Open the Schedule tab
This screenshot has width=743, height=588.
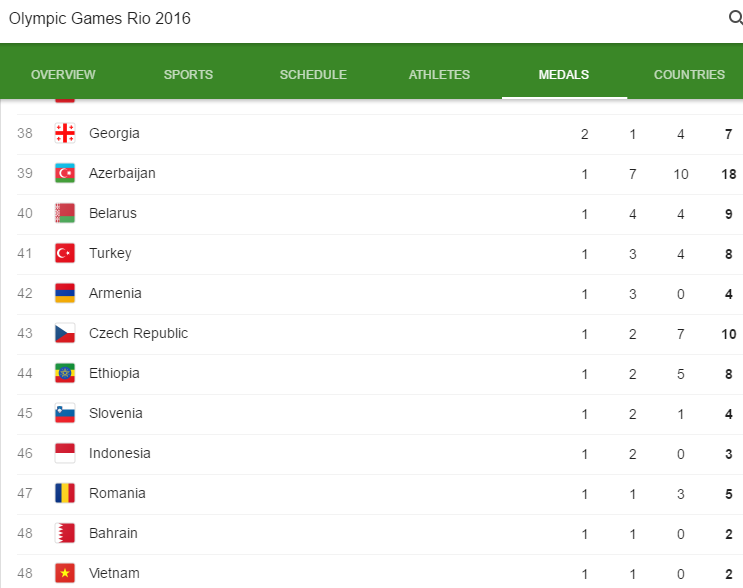tap(313, 75)
